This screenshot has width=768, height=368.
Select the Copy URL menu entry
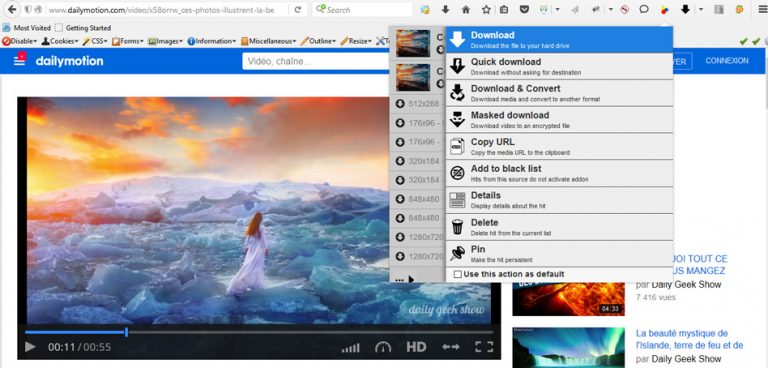[x=559, y=147]
